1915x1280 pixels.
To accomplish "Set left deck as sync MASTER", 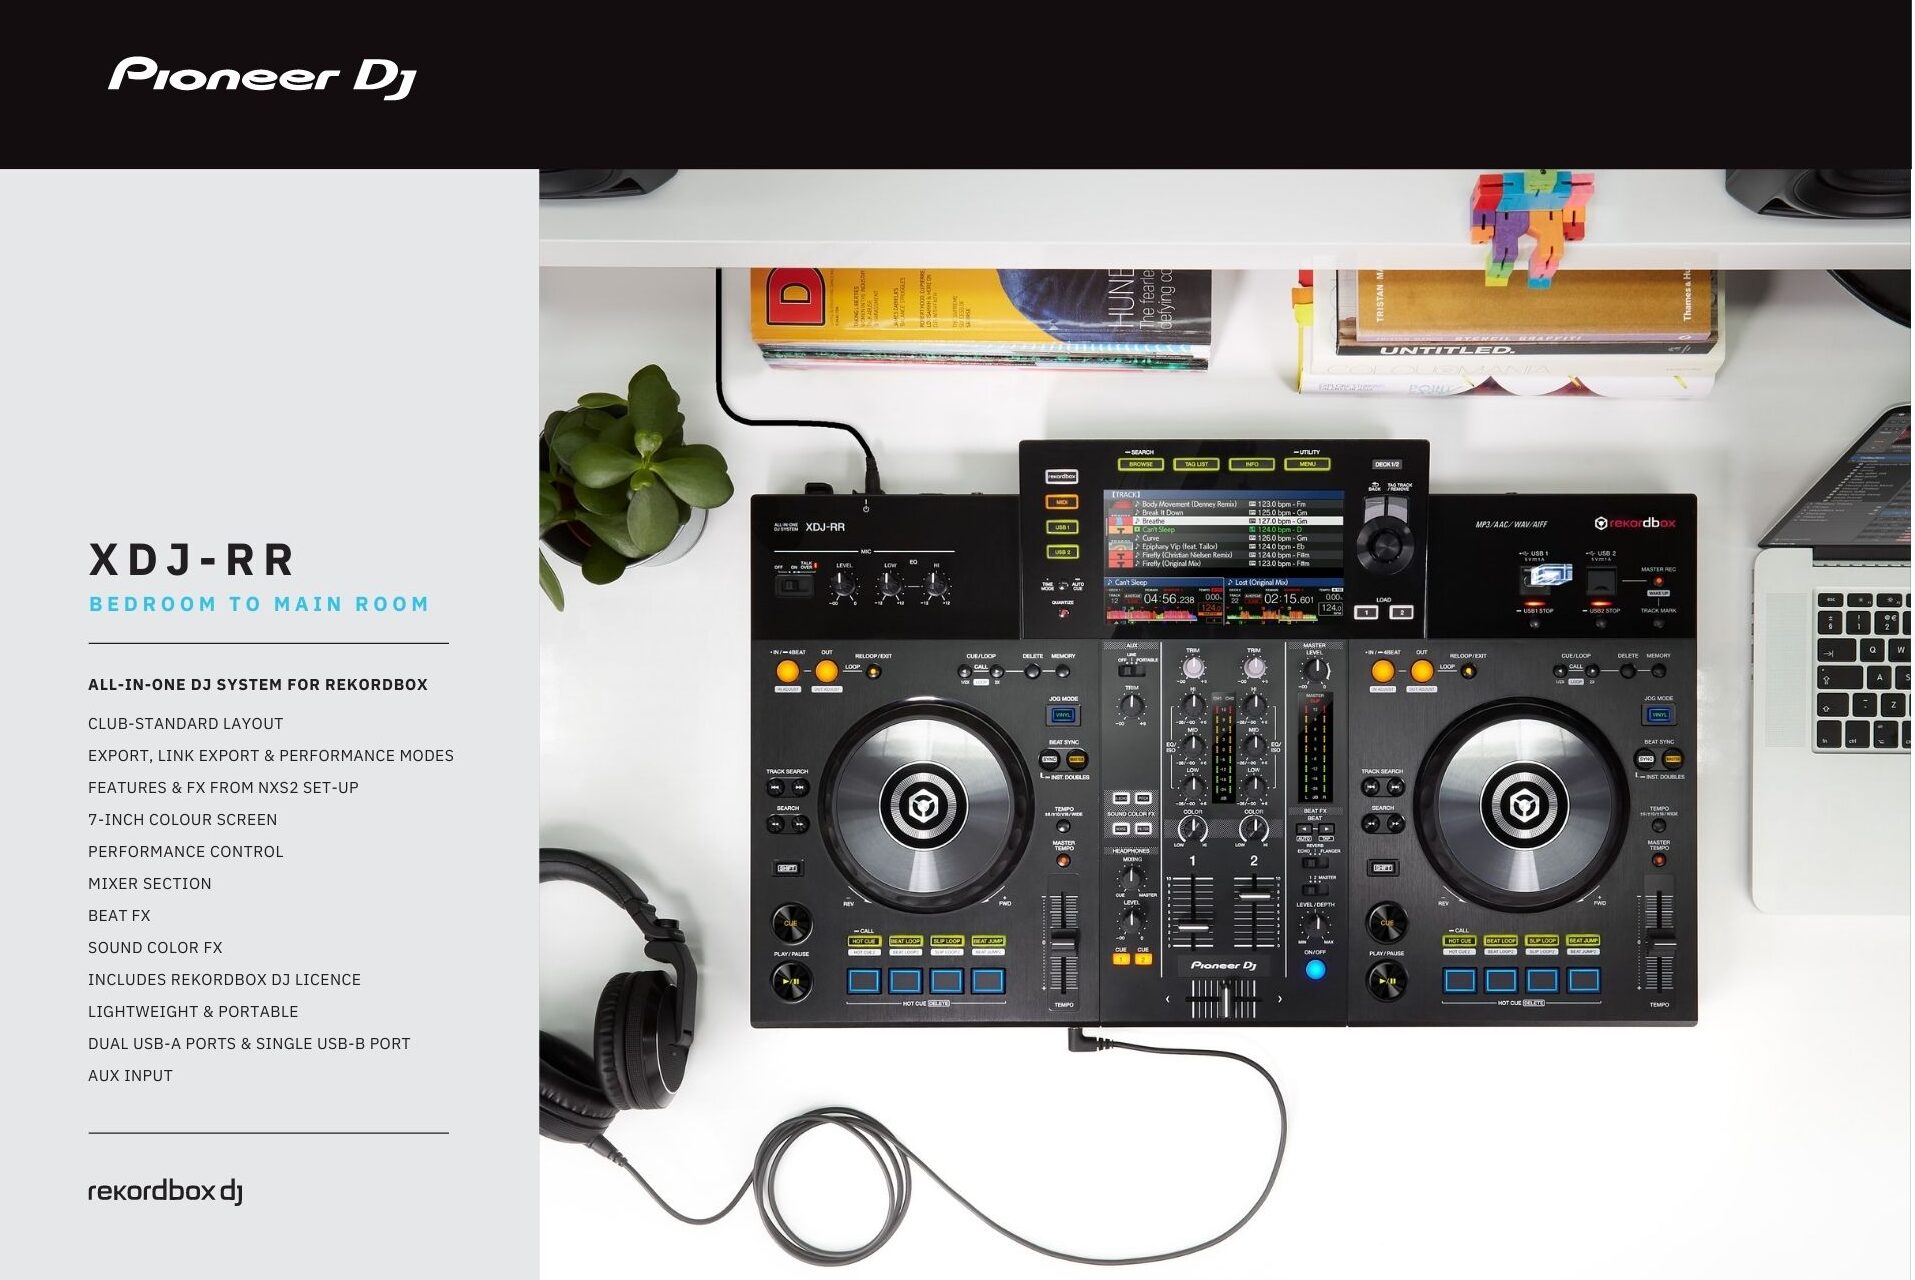I will pyautogui.click(x=1077, y=760).
